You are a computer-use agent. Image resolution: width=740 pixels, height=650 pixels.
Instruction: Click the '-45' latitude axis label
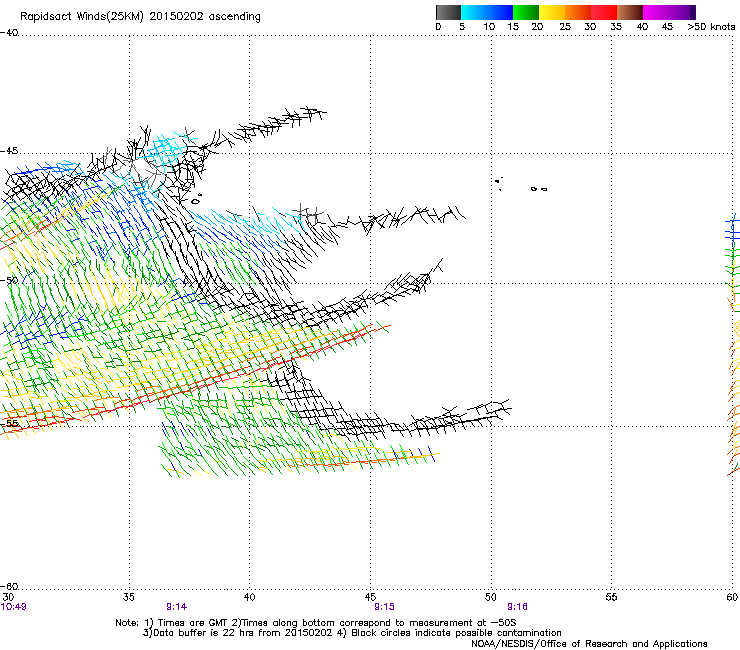9,151
